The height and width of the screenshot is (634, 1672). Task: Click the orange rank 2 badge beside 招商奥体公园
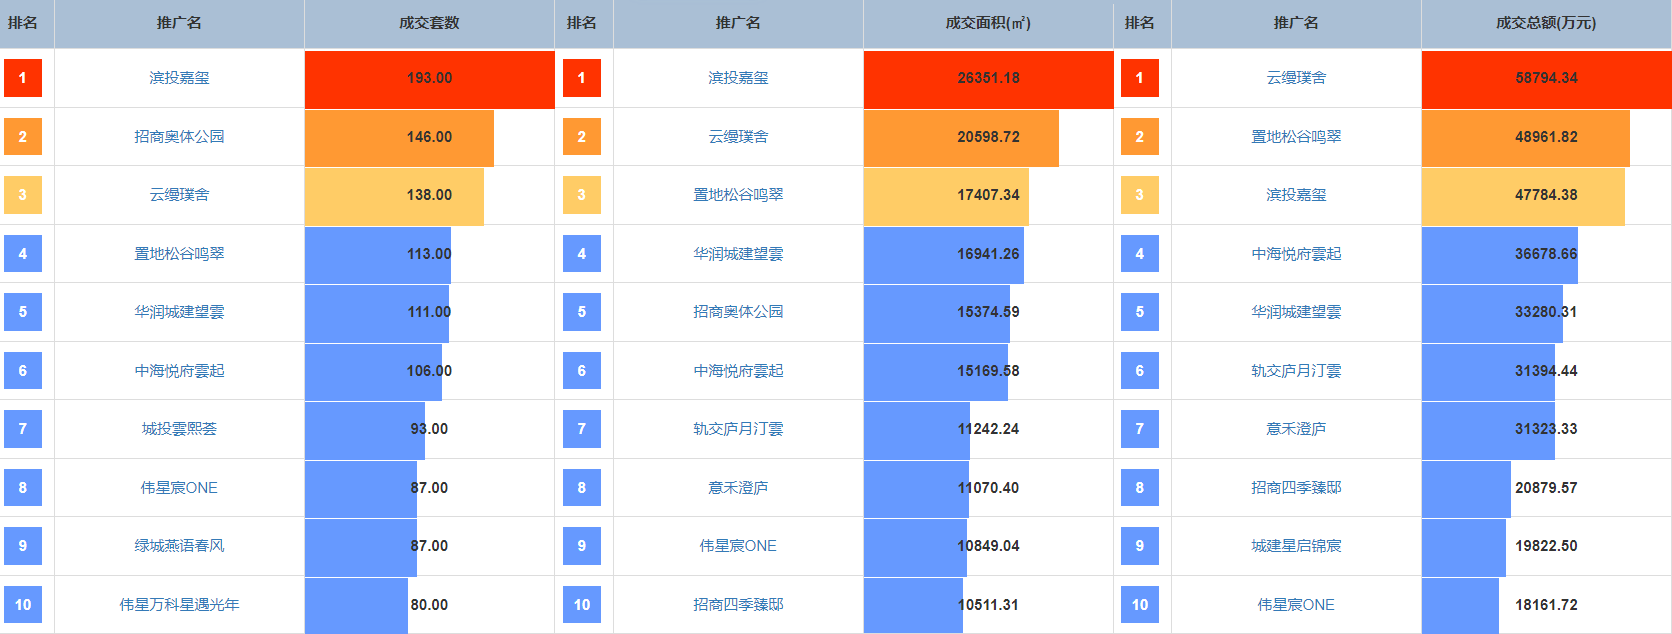click(x=23, y=137)
